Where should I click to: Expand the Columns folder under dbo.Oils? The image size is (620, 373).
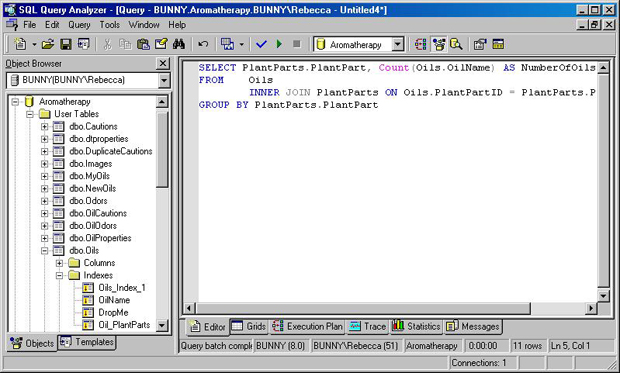[x=59, y=263]
